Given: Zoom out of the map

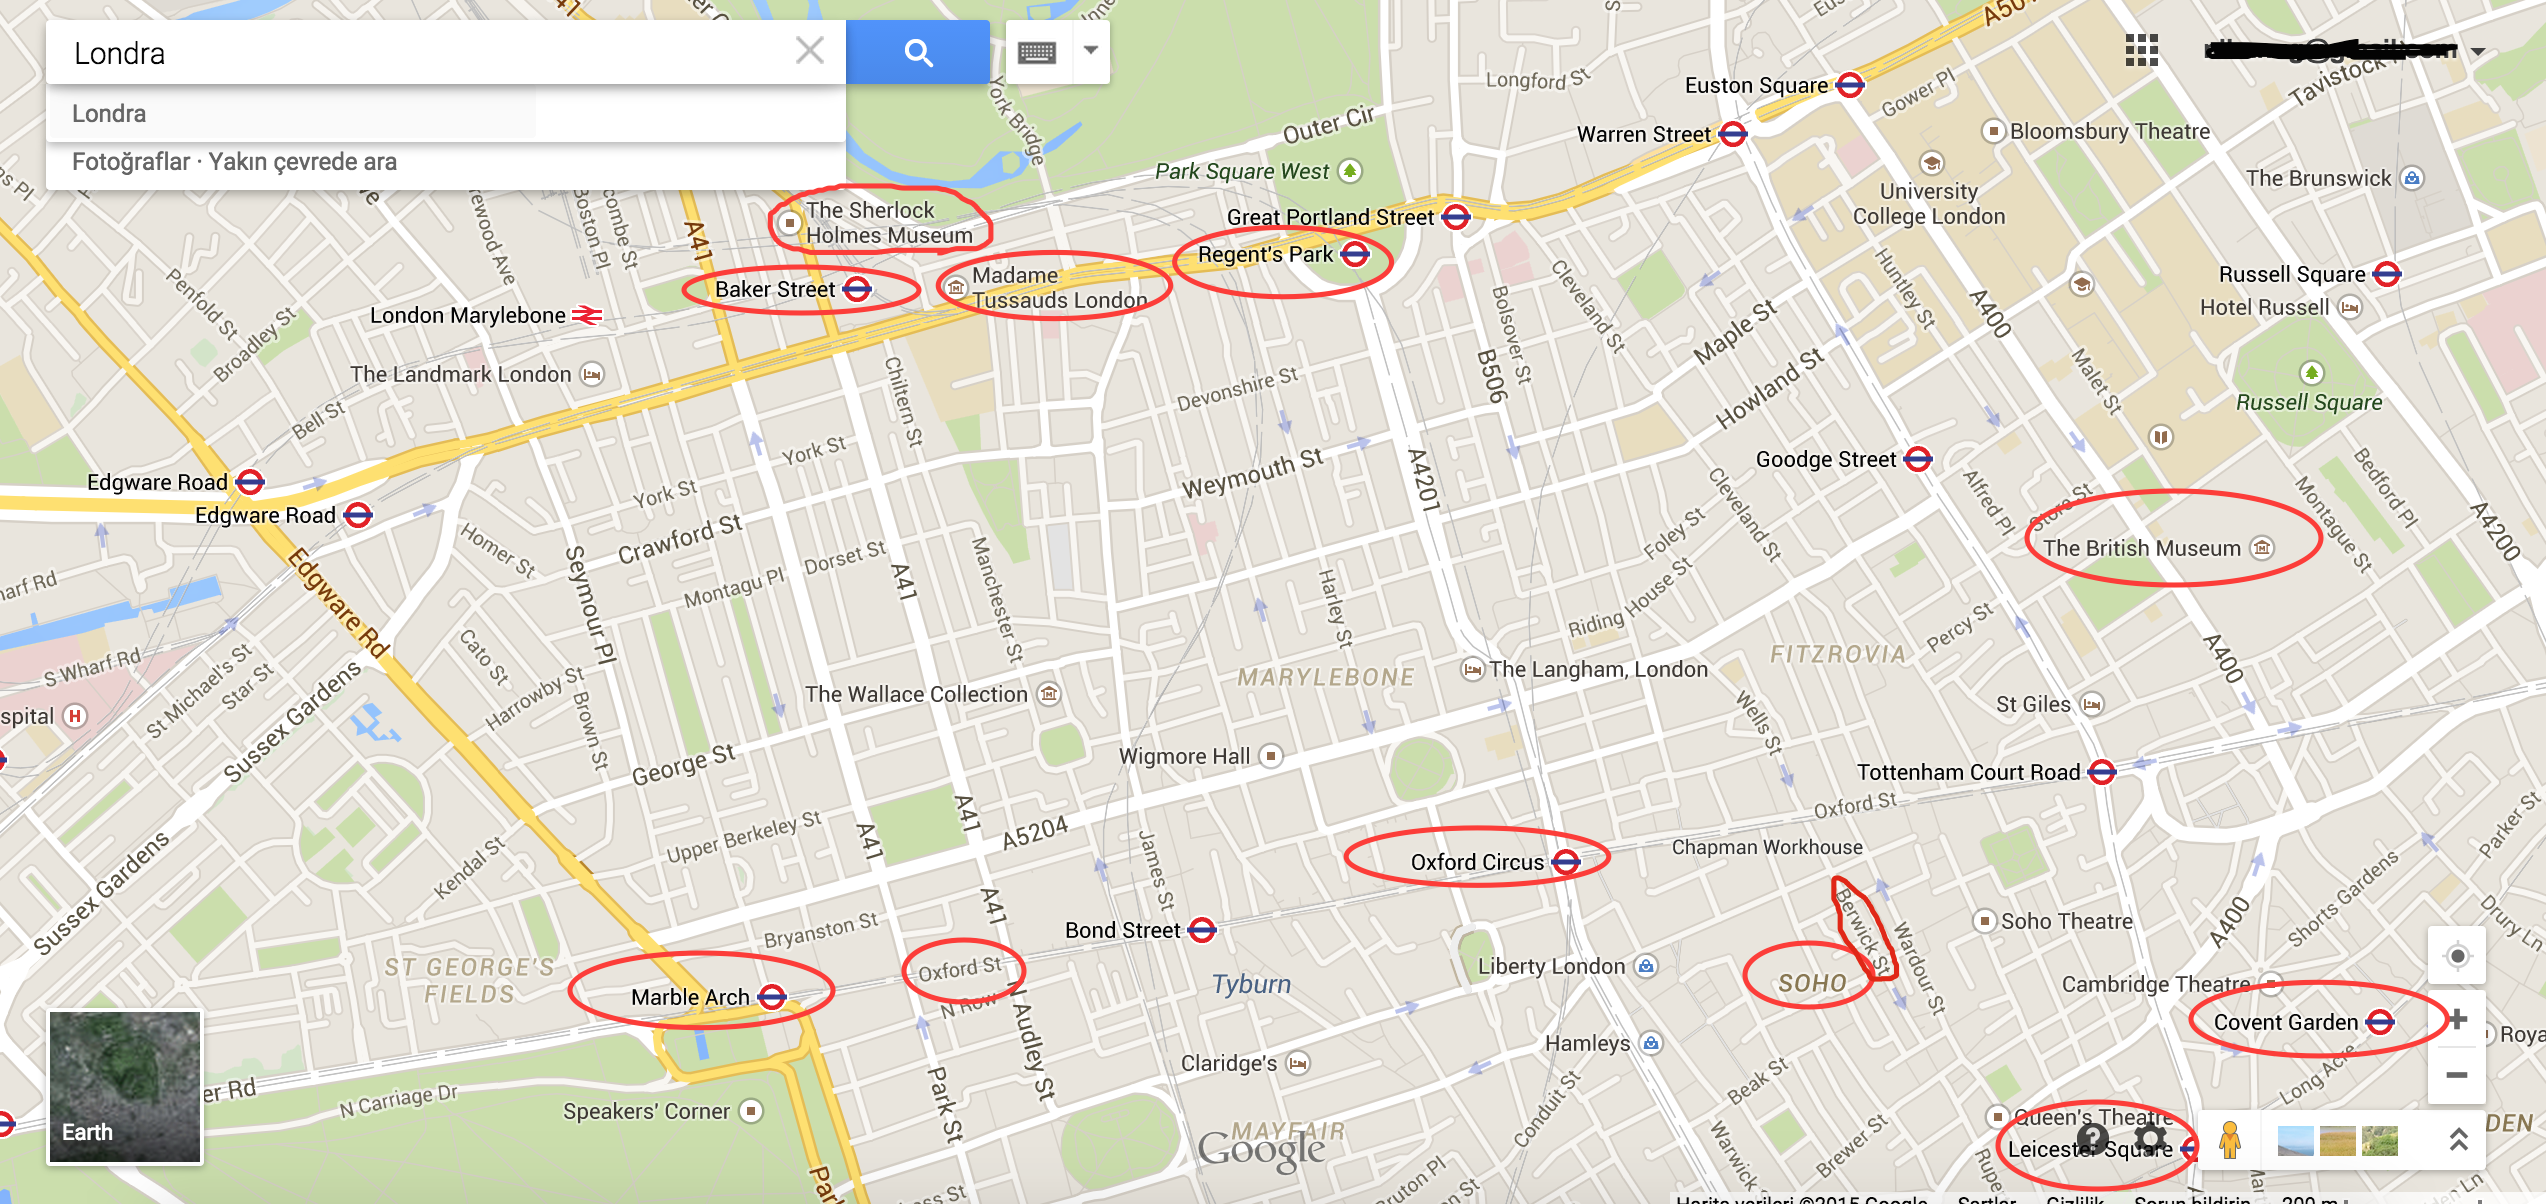Looking at the screenshot, I should click(2457, 1075).
